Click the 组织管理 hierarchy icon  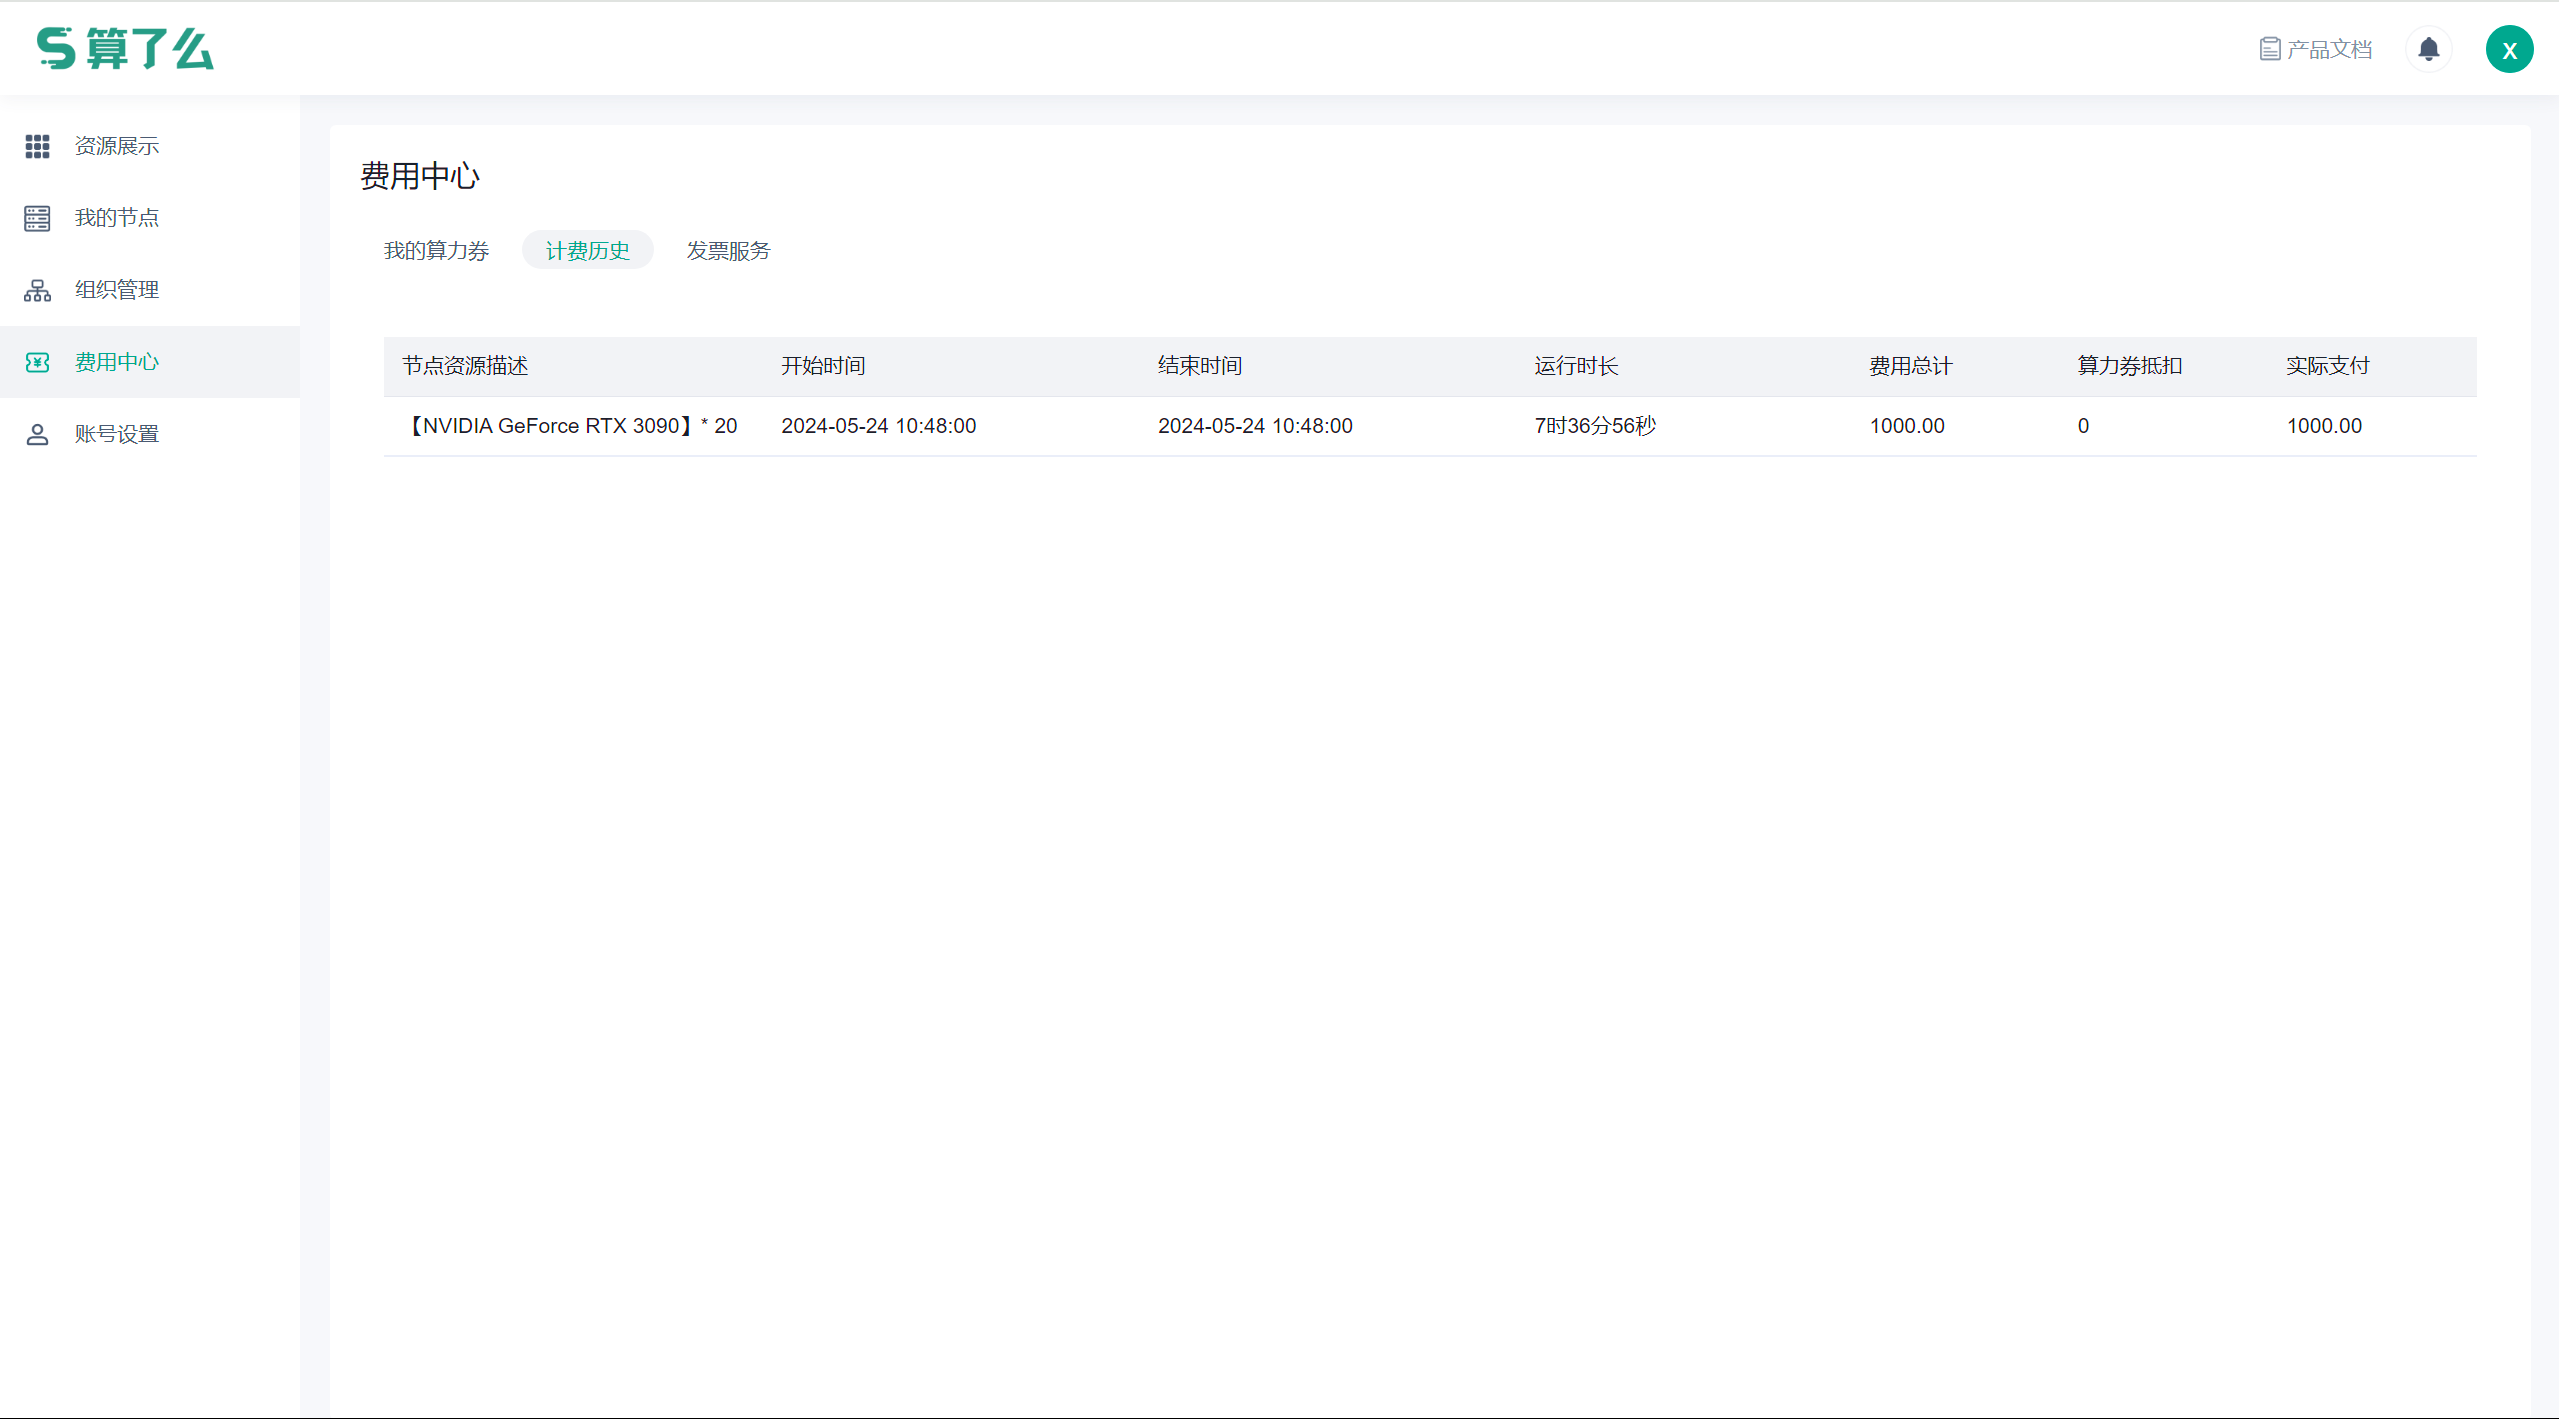pos(37,290)
